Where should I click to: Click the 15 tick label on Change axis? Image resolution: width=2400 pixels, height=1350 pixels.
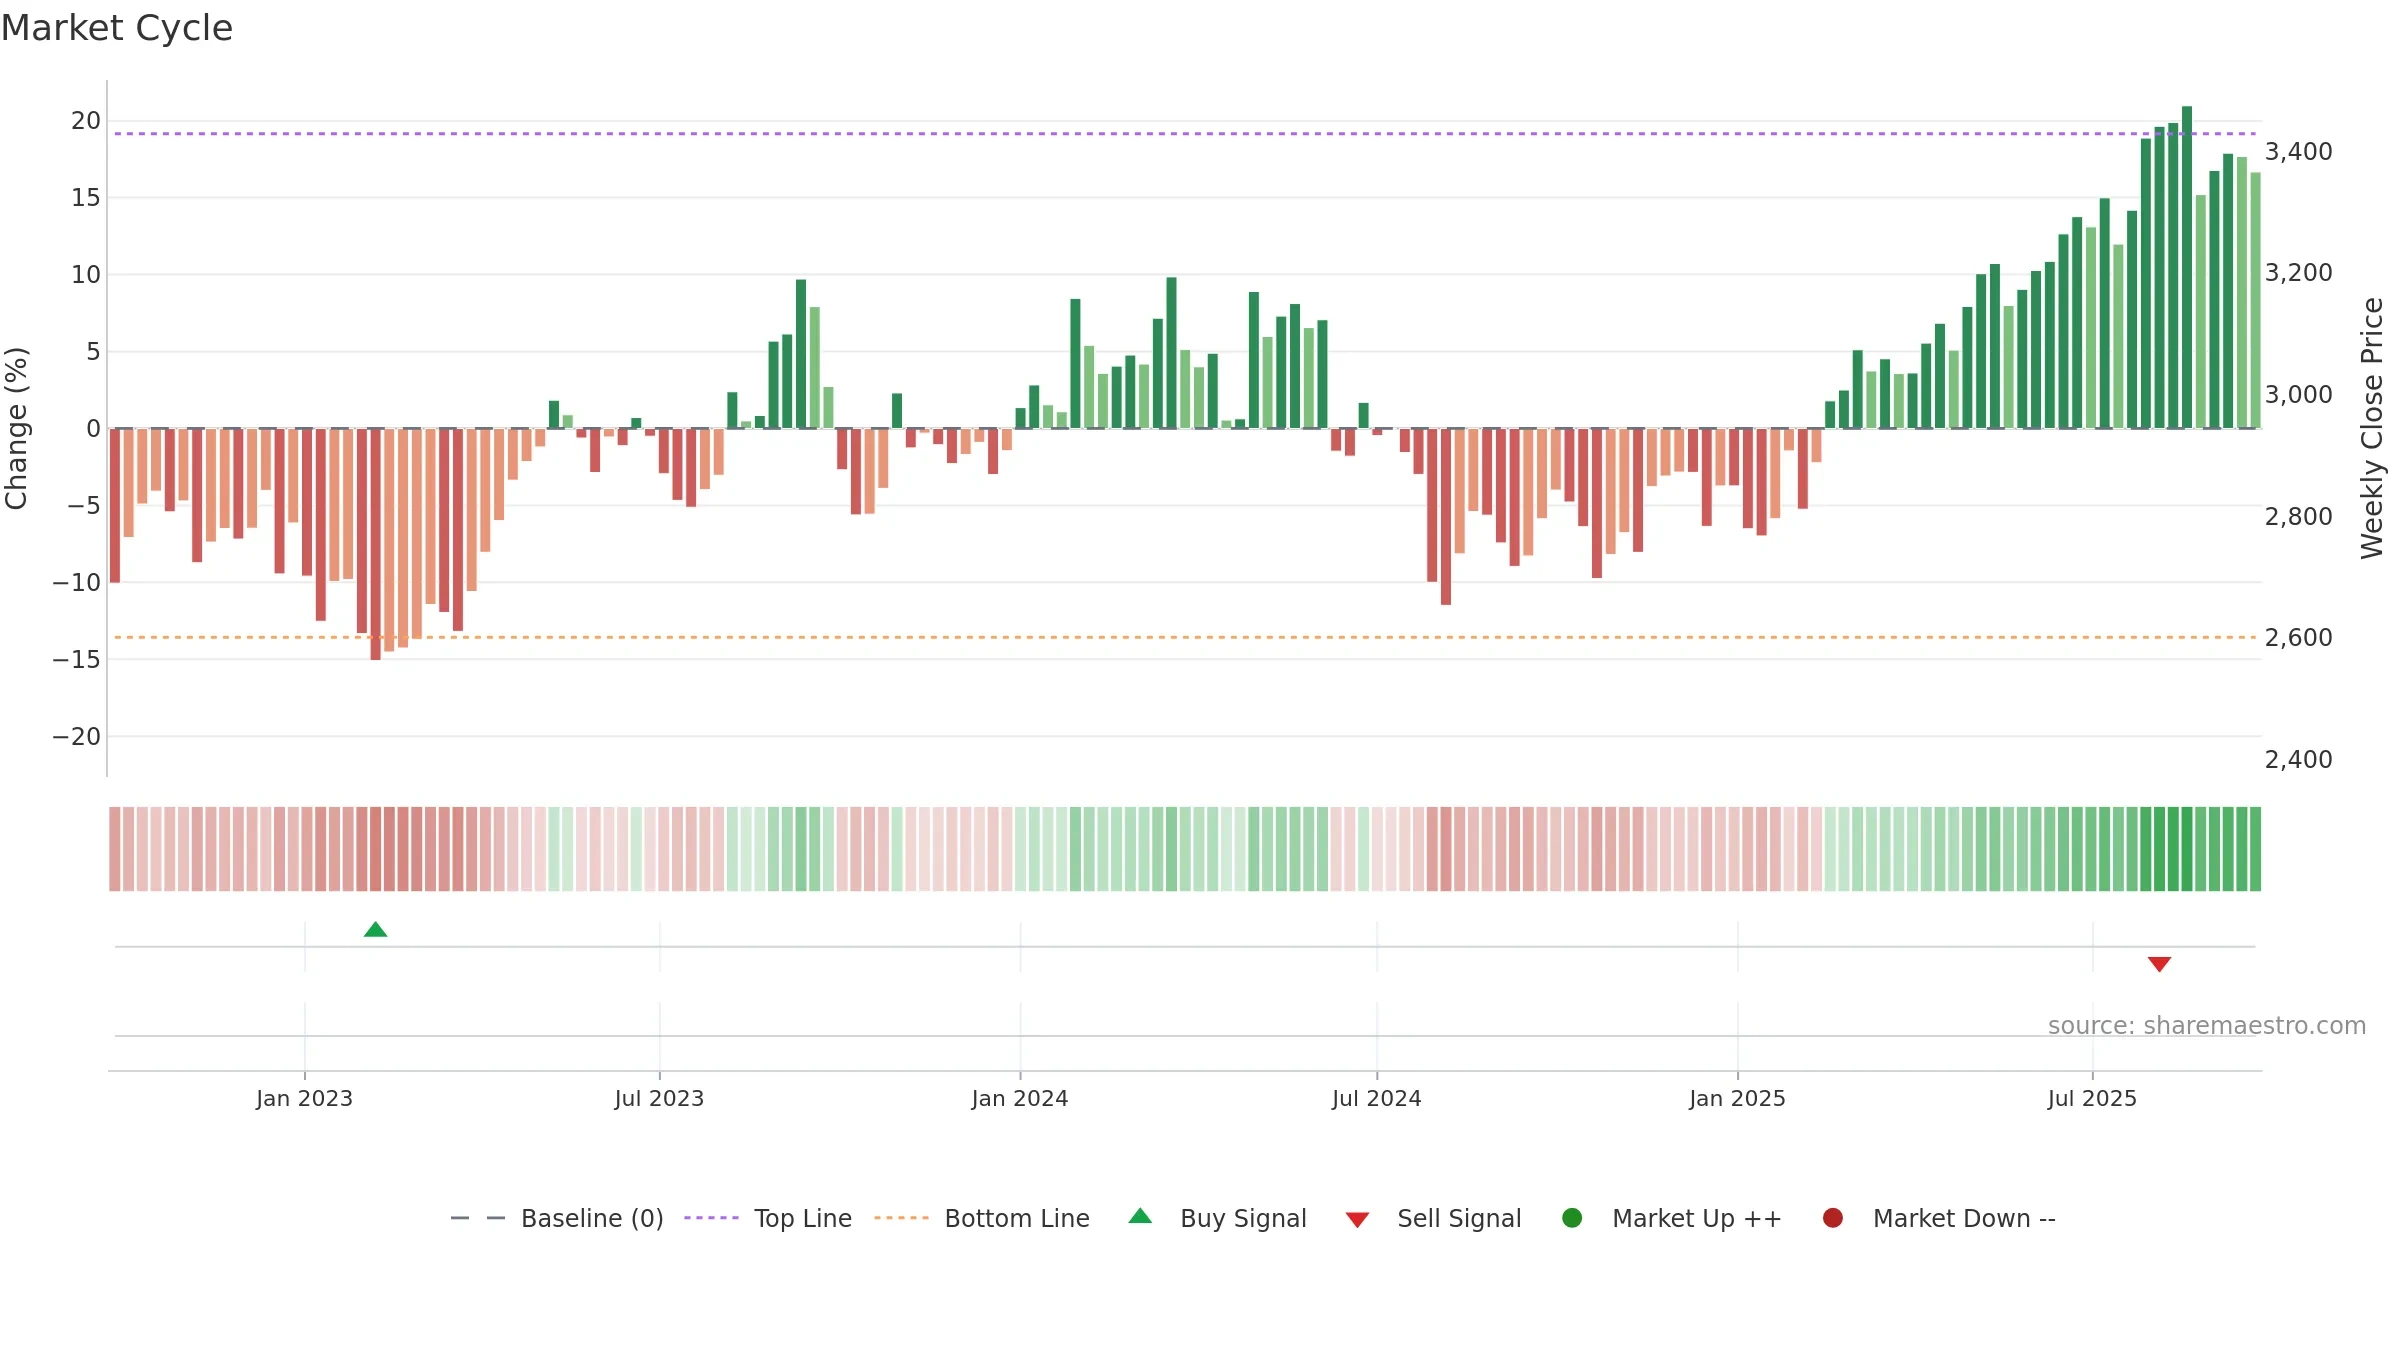coord(86,198)
